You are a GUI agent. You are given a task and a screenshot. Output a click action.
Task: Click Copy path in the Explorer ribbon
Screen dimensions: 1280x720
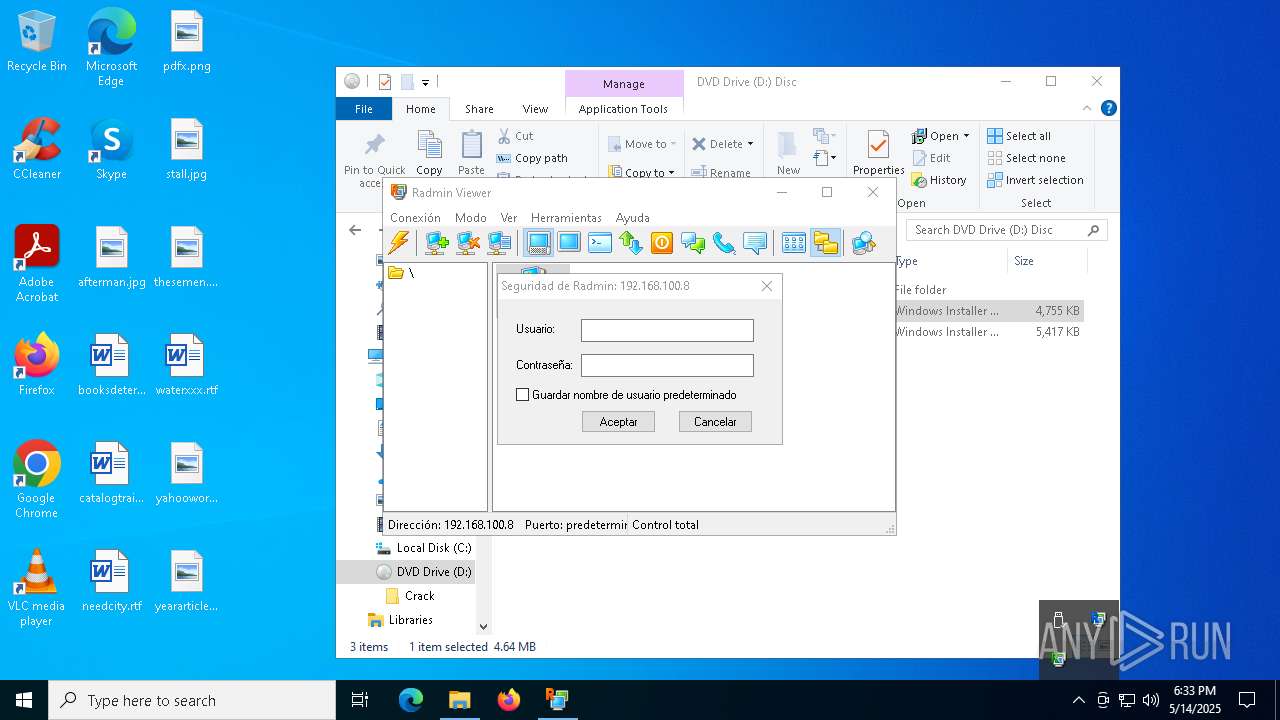[x=532, y=158]
